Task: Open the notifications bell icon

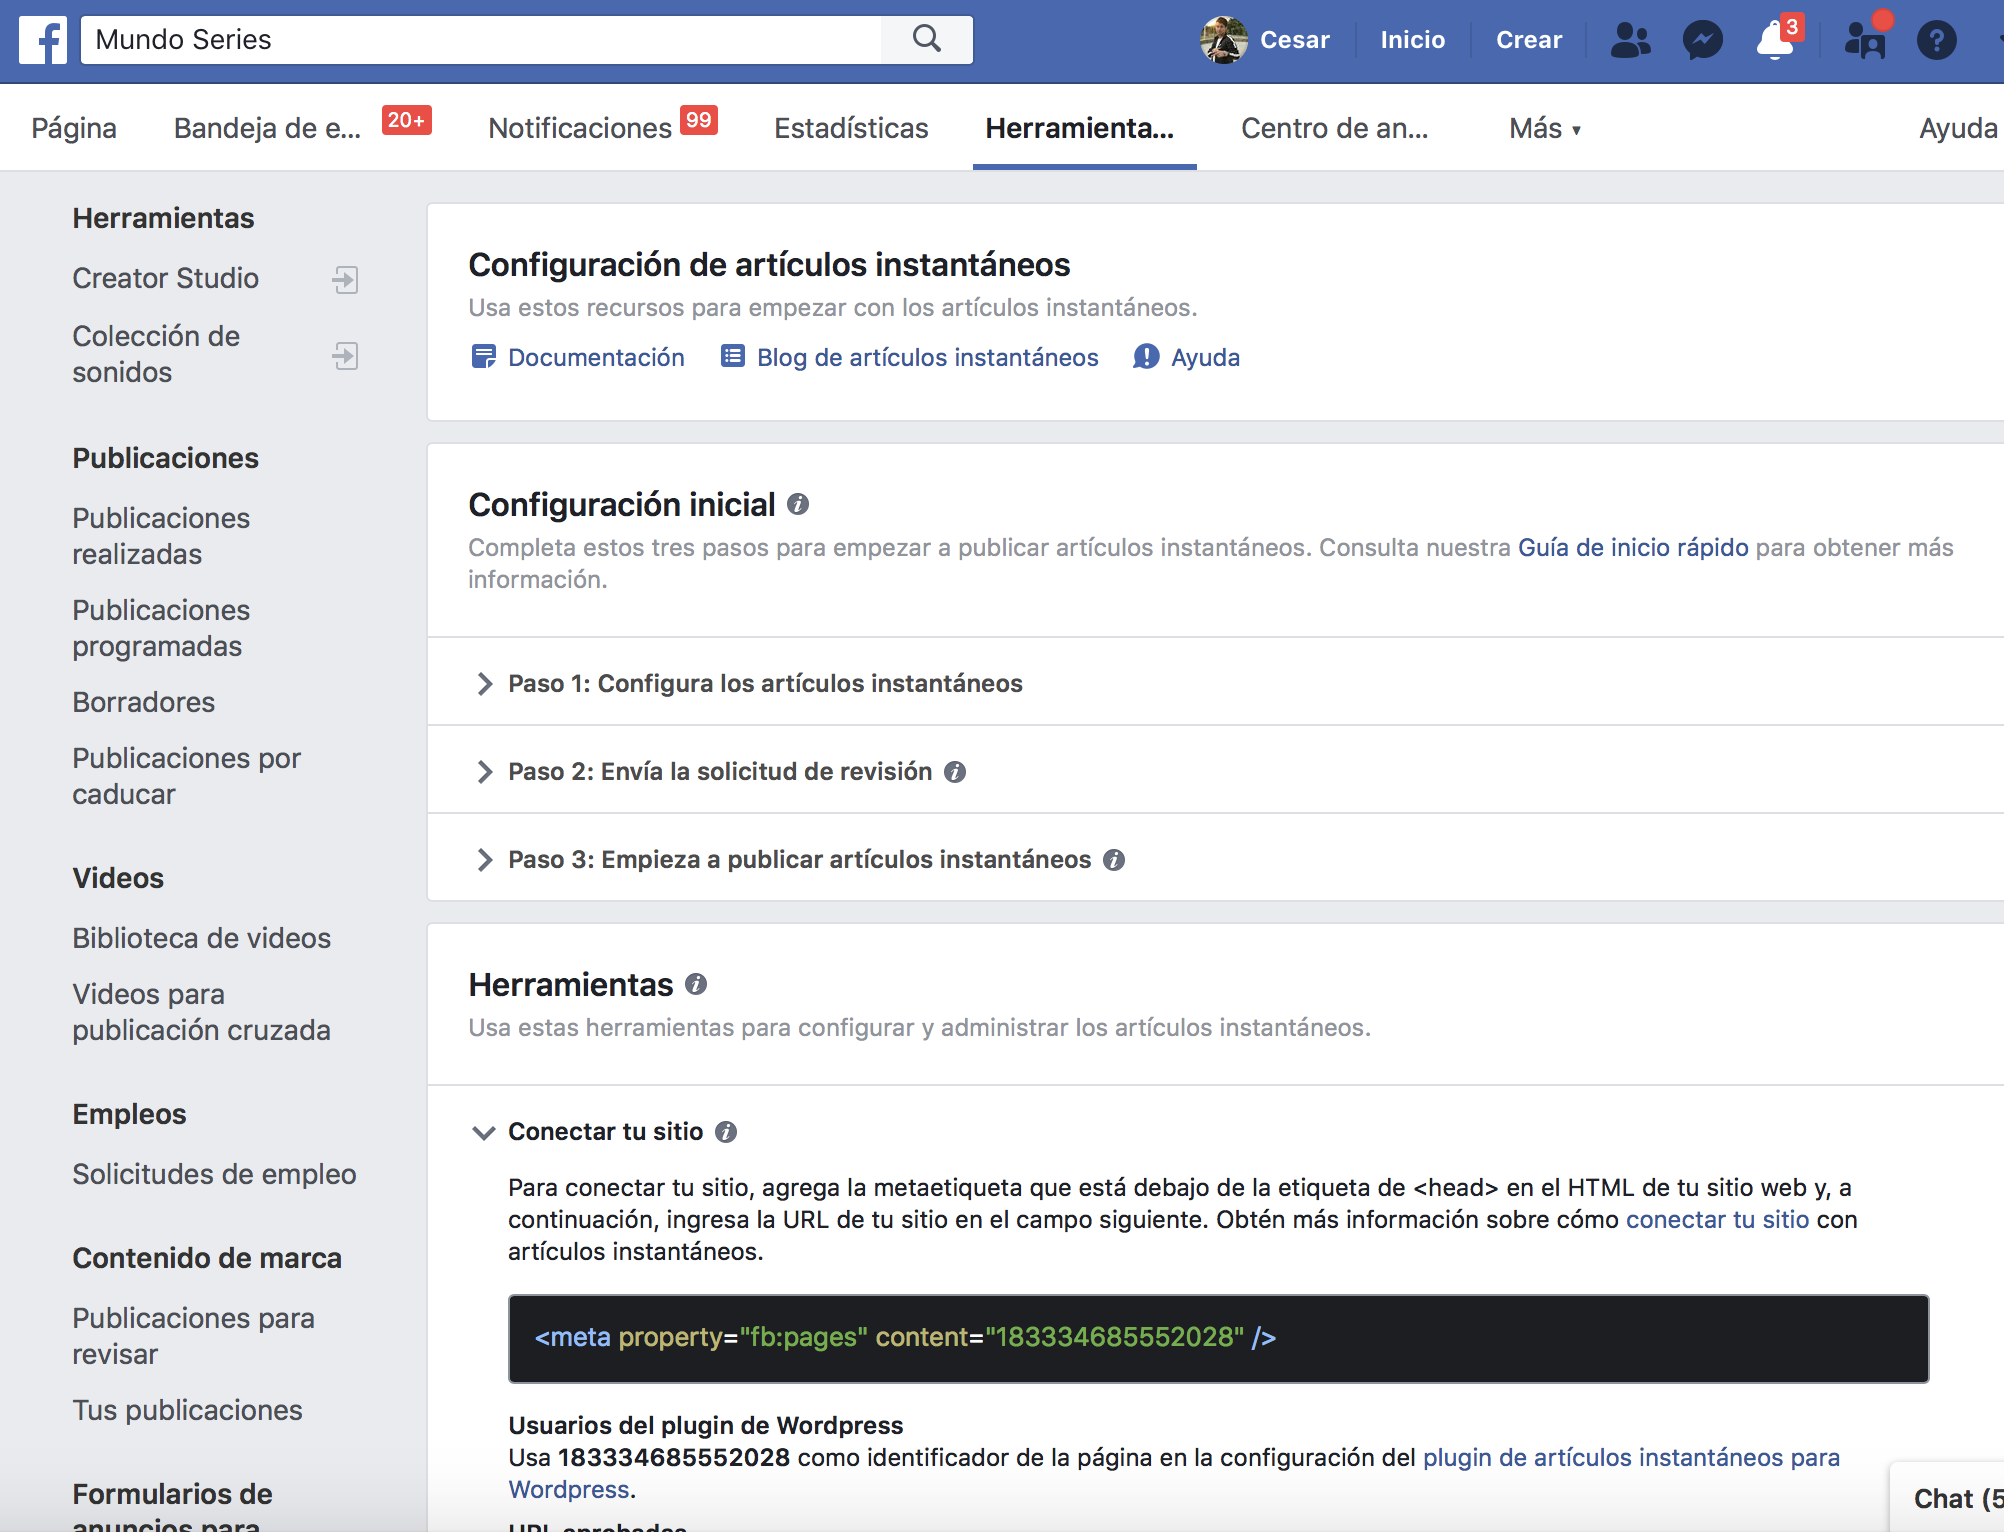Action: (1774, 40)
